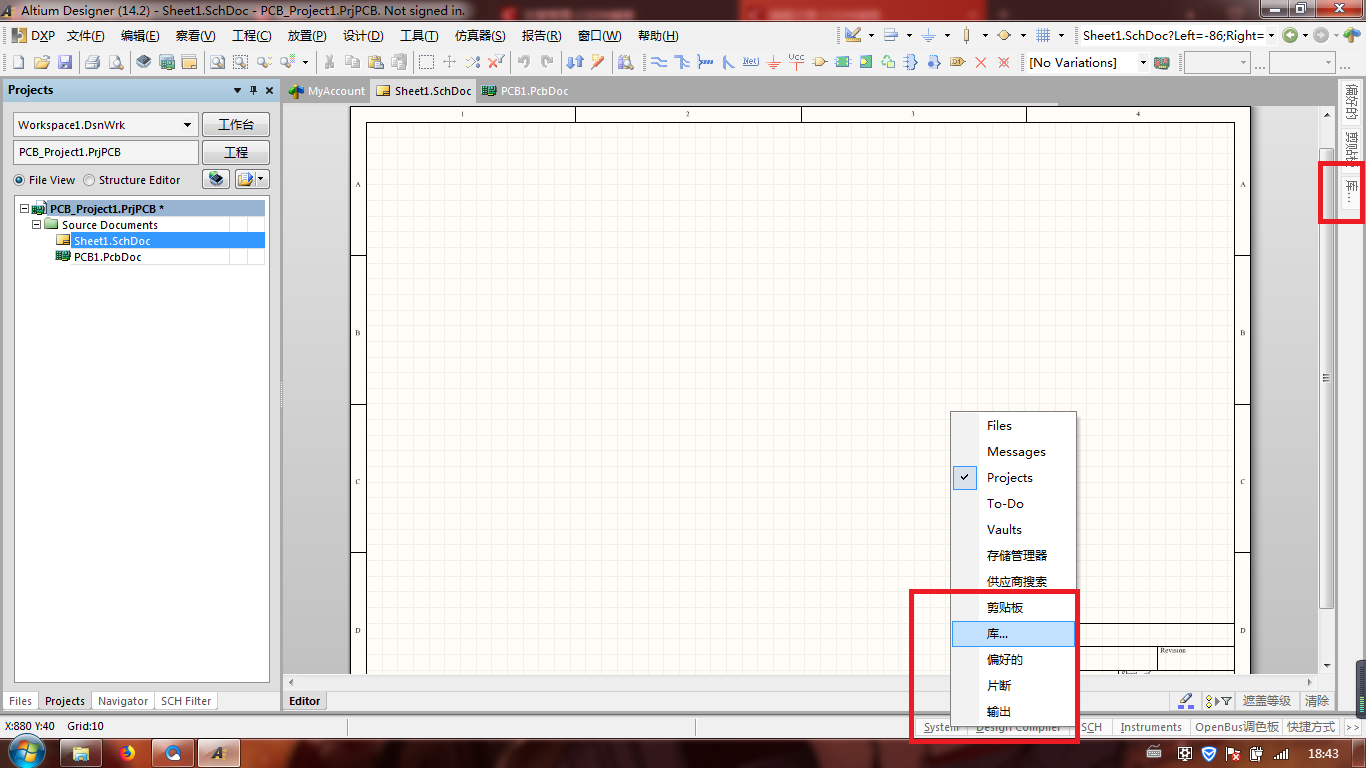Open the No Variations dropdown
This screenshot has width=1366, height=768.
[x=1142, y=62]
